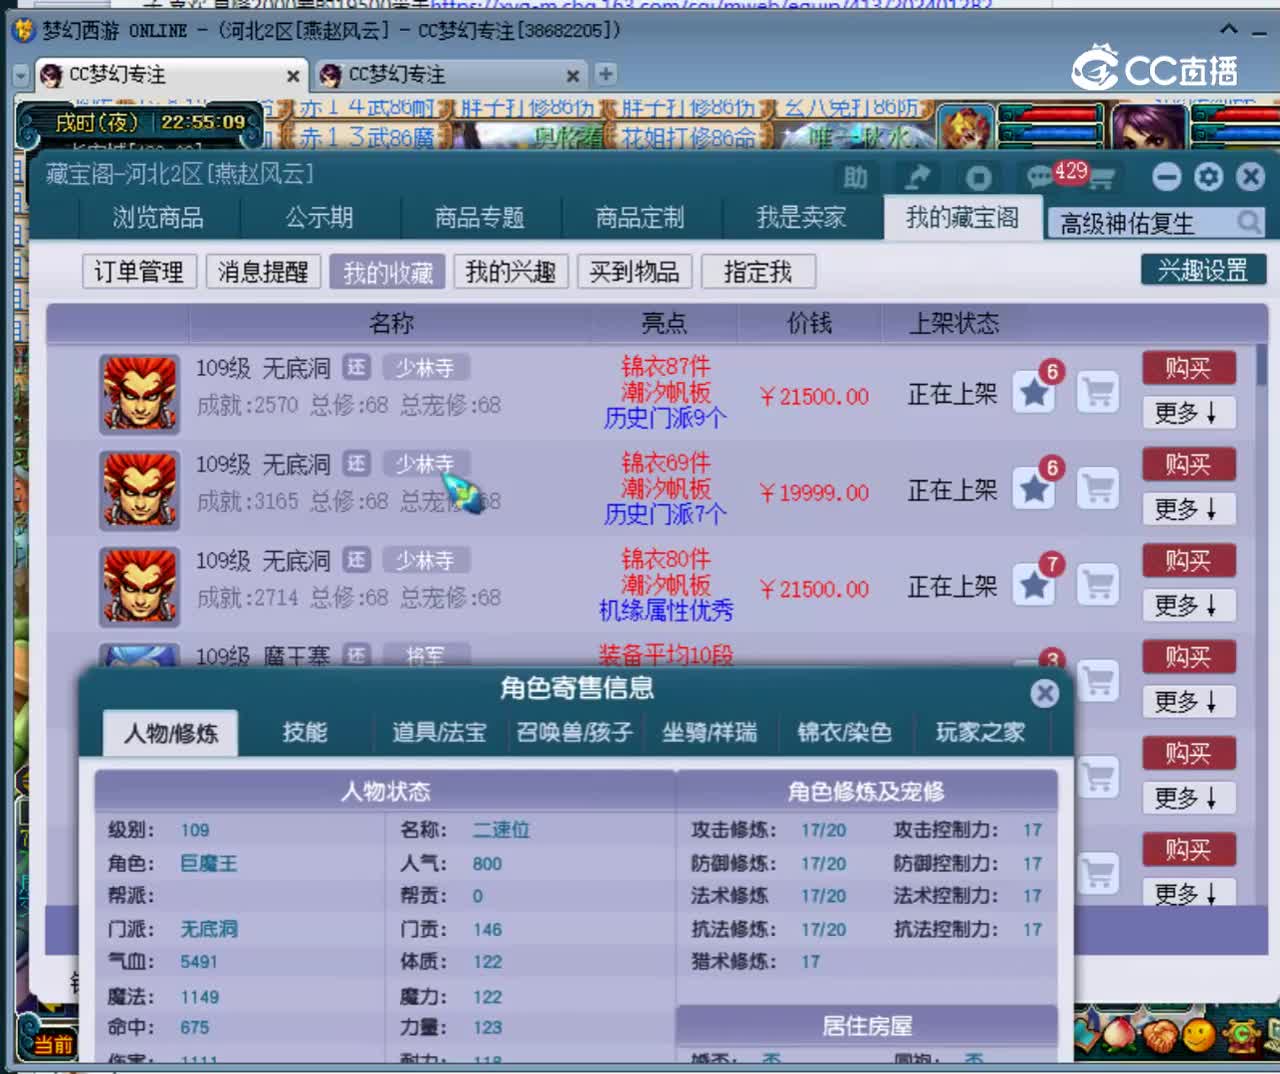1280x1074 pixels.
Task: Select 我的藏宝阁 tab
Action: [962, 217]
